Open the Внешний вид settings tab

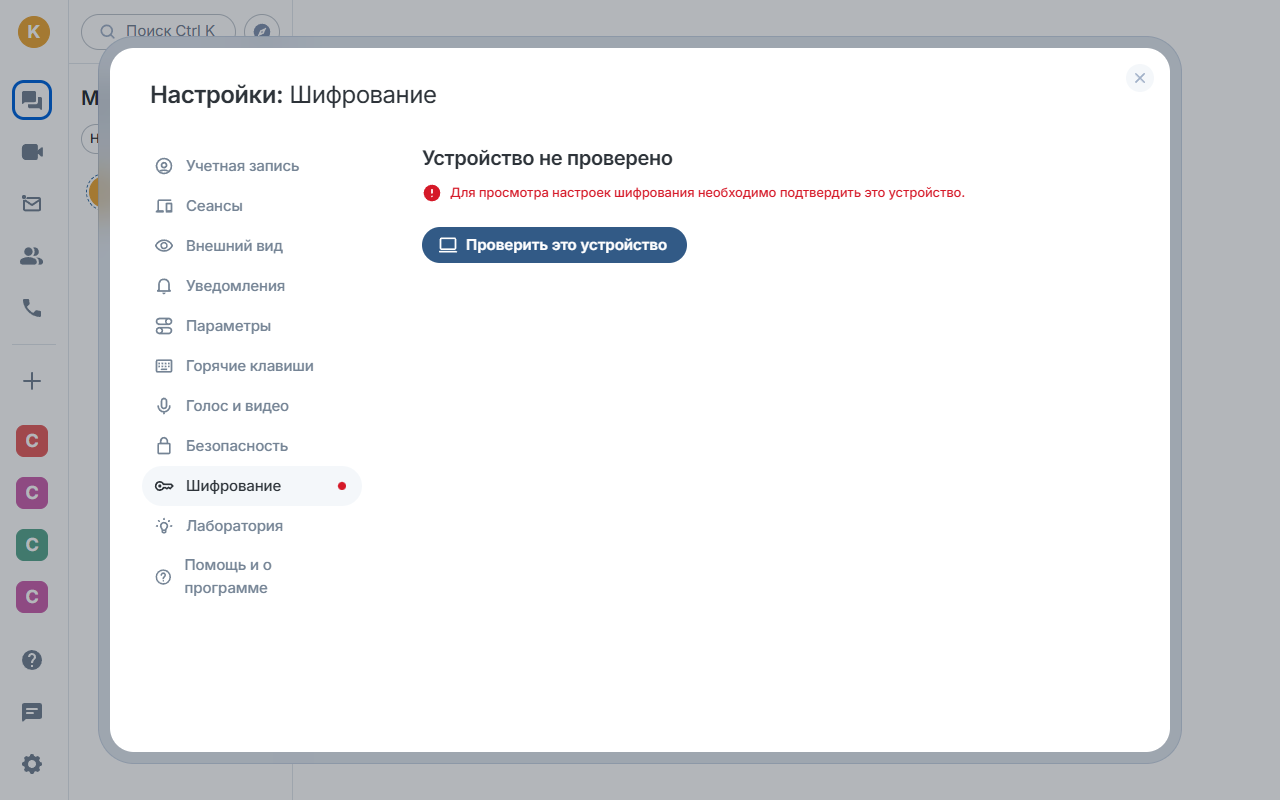(x=252, y=246)
